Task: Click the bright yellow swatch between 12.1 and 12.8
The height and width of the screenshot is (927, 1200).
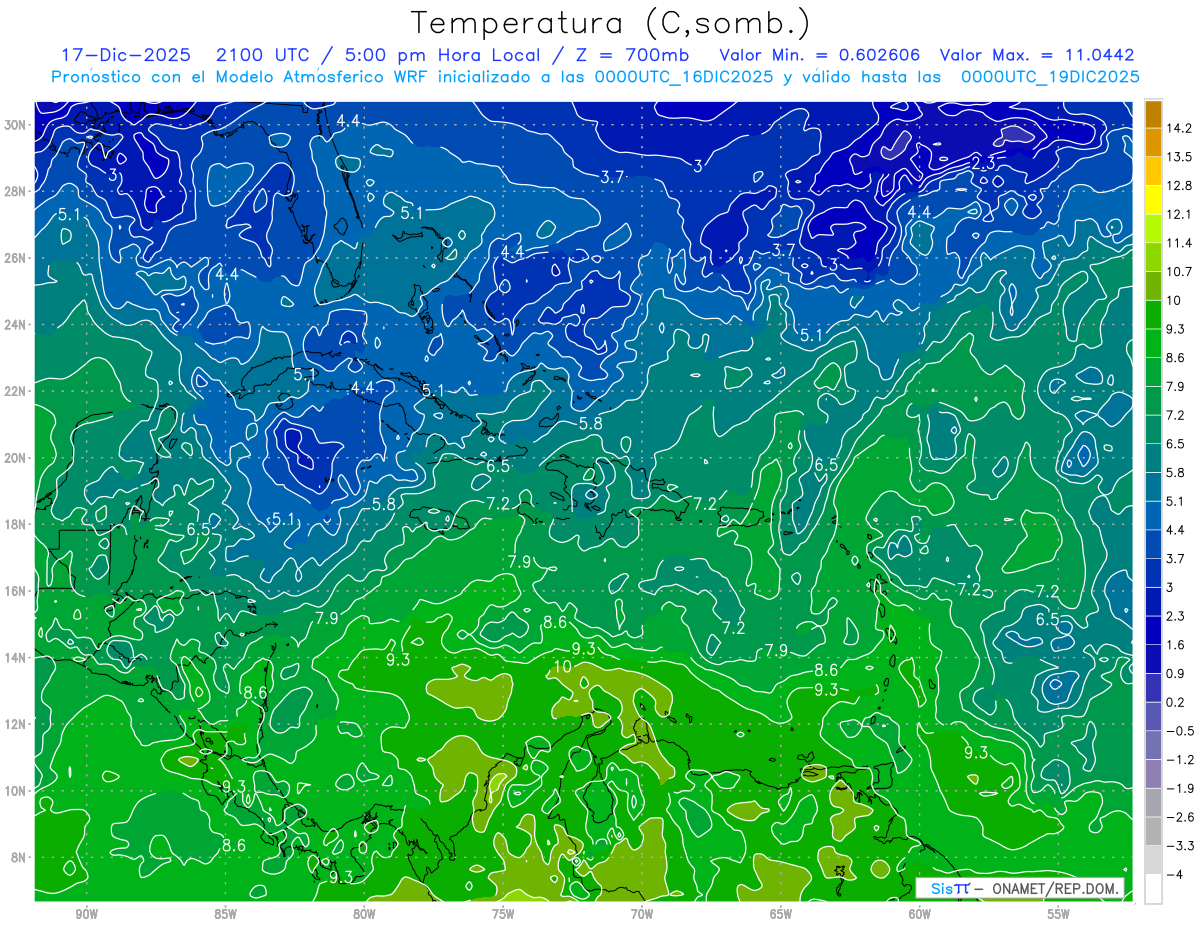Action: pos(1153,200)
